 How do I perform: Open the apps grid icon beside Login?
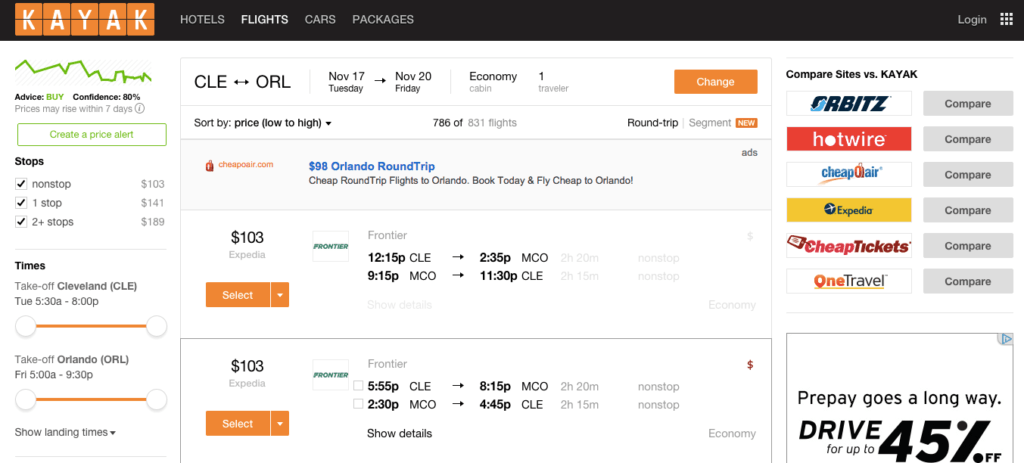pyautogui.click(x=1006, y=19)
